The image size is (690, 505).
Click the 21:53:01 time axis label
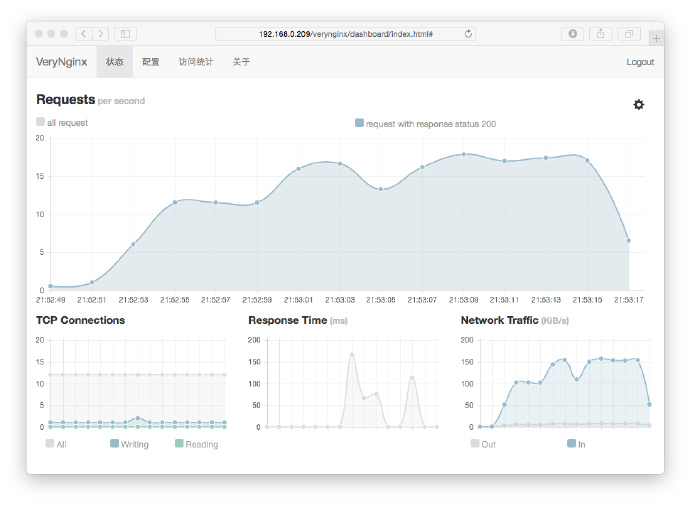(298, 300)
